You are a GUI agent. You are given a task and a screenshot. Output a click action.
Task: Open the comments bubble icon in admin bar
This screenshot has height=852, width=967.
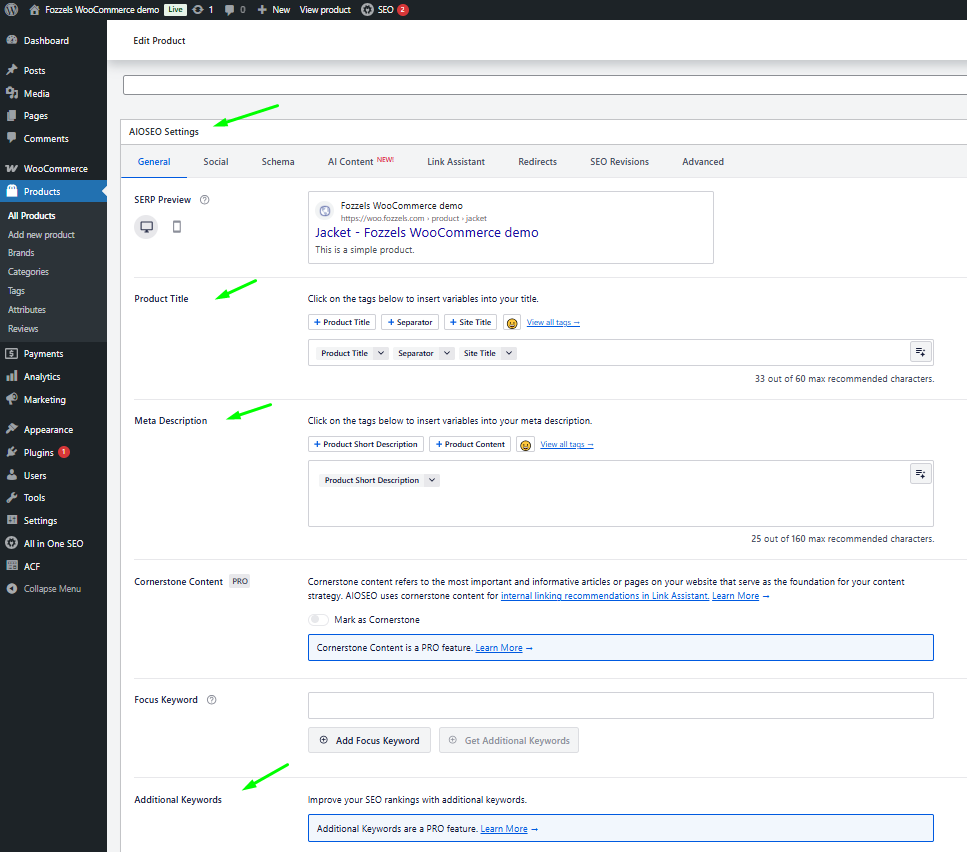[229, 10]
